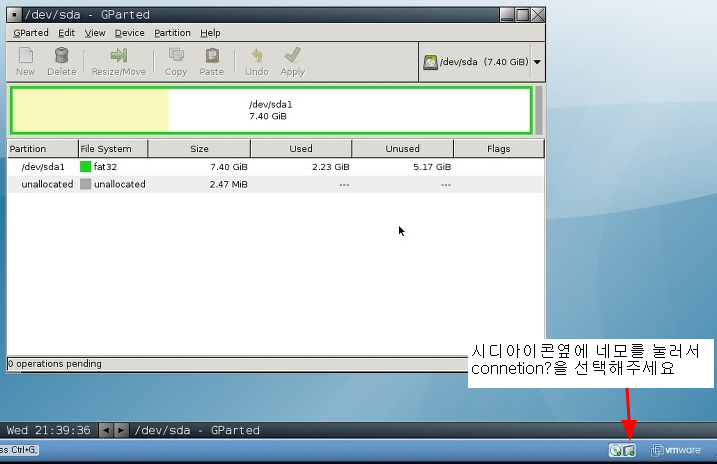This screenshot has width=717, height=464.
Task: Open the Edit menu
Action: click(66, 33)
